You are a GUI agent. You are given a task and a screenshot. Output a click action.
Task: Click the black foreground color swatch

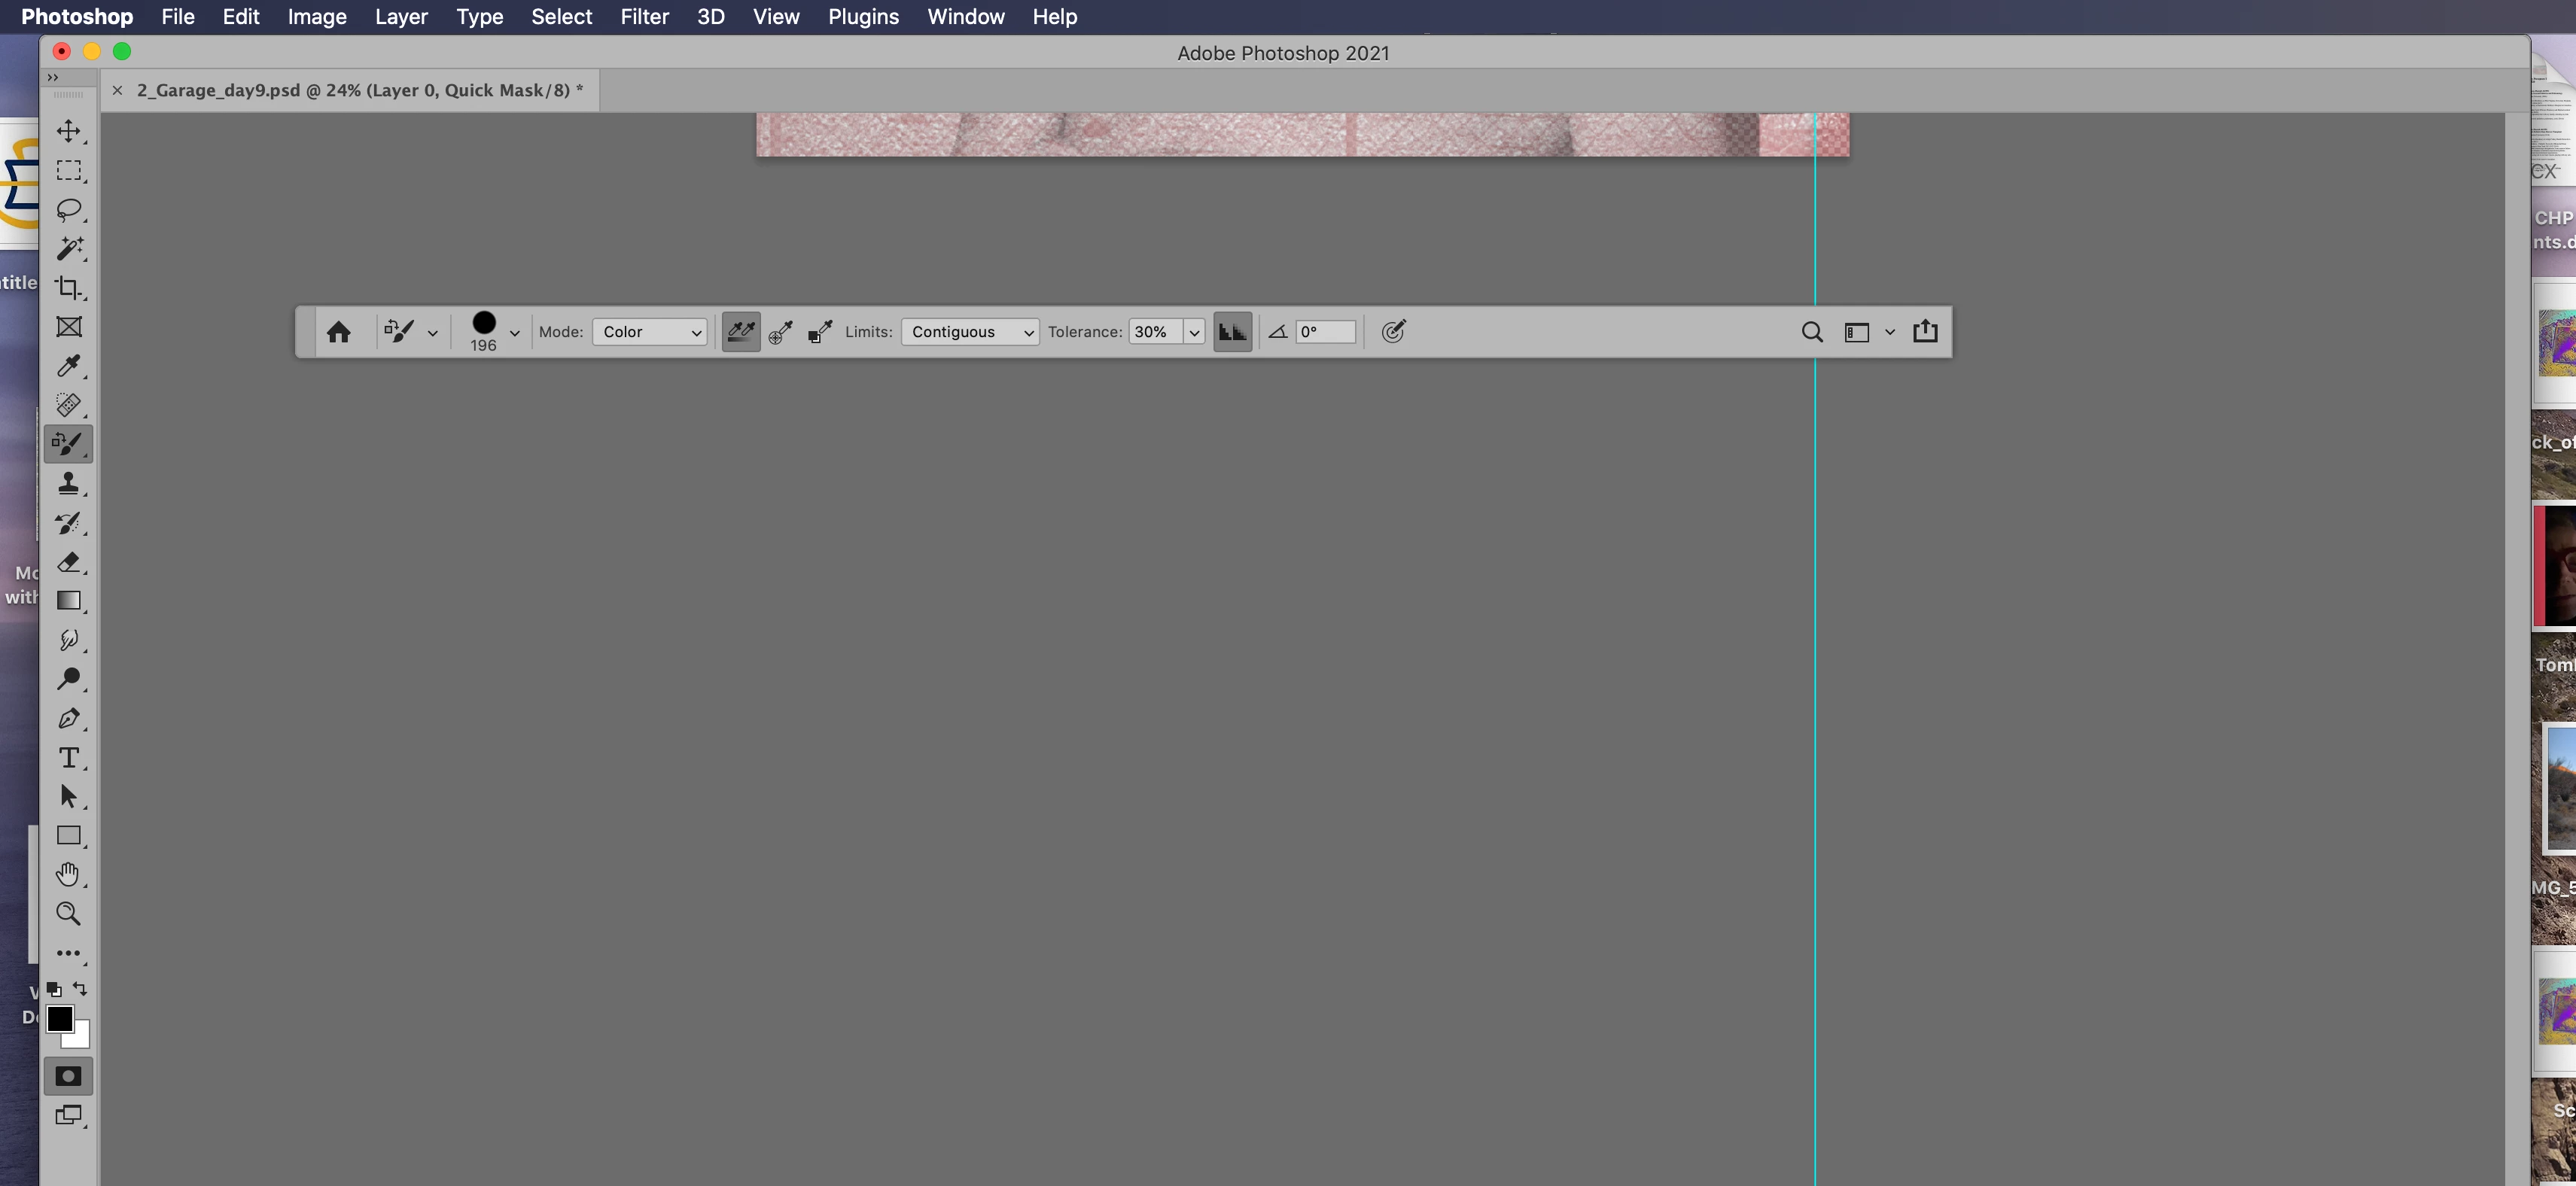point(59,1018)
